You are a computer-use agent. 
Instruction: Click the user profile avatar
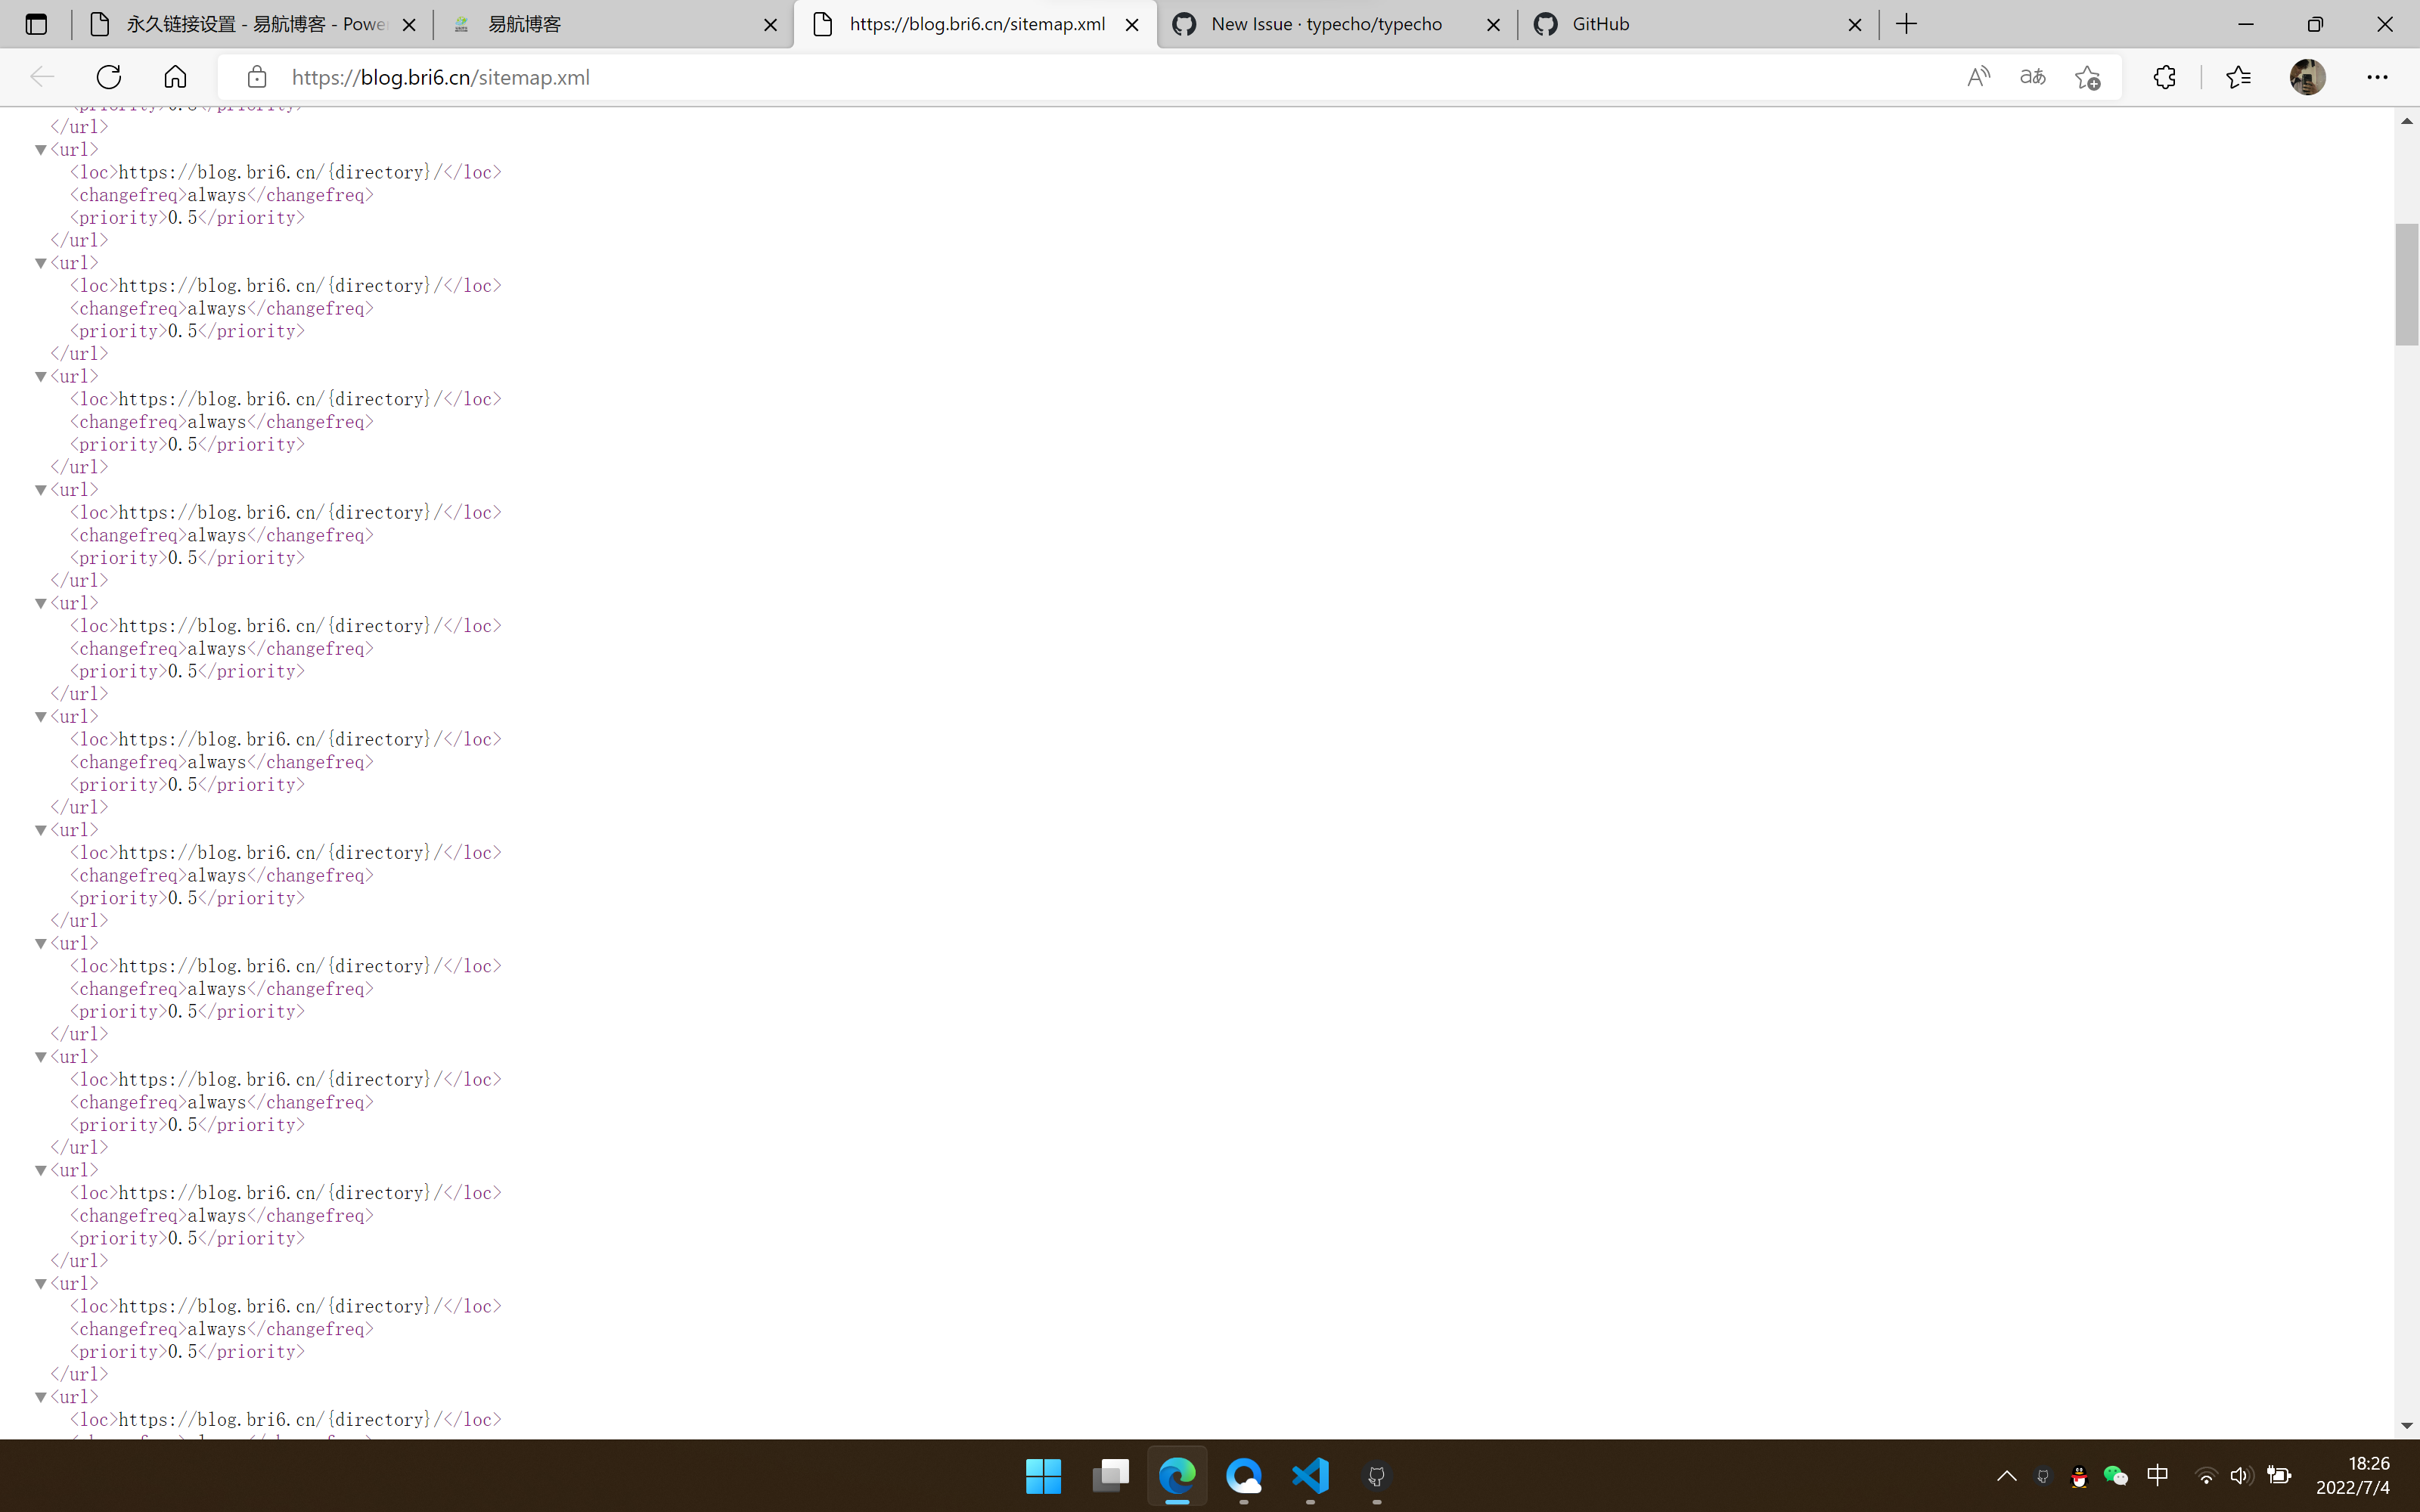tap(2307, 77)
